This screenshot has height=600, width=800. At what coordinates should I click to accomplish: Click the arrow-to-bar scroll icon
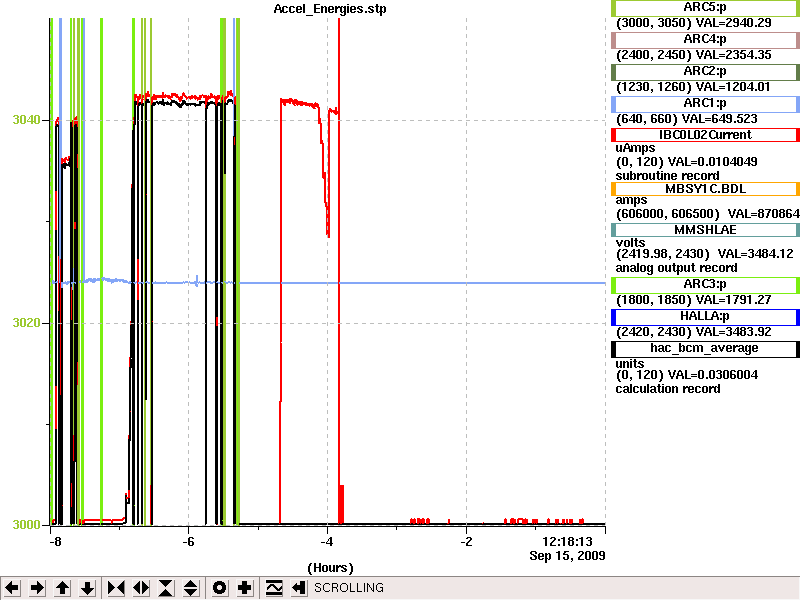tap(298, 588)
